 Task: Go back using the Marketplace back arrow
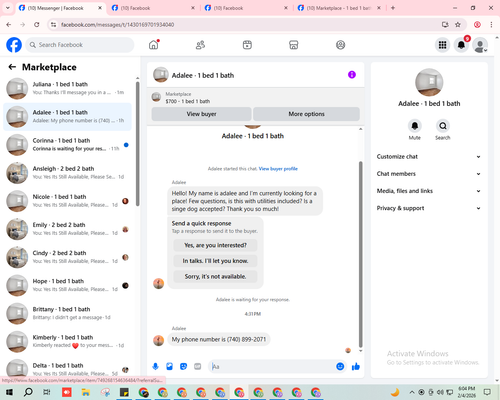tap(12, 67)
